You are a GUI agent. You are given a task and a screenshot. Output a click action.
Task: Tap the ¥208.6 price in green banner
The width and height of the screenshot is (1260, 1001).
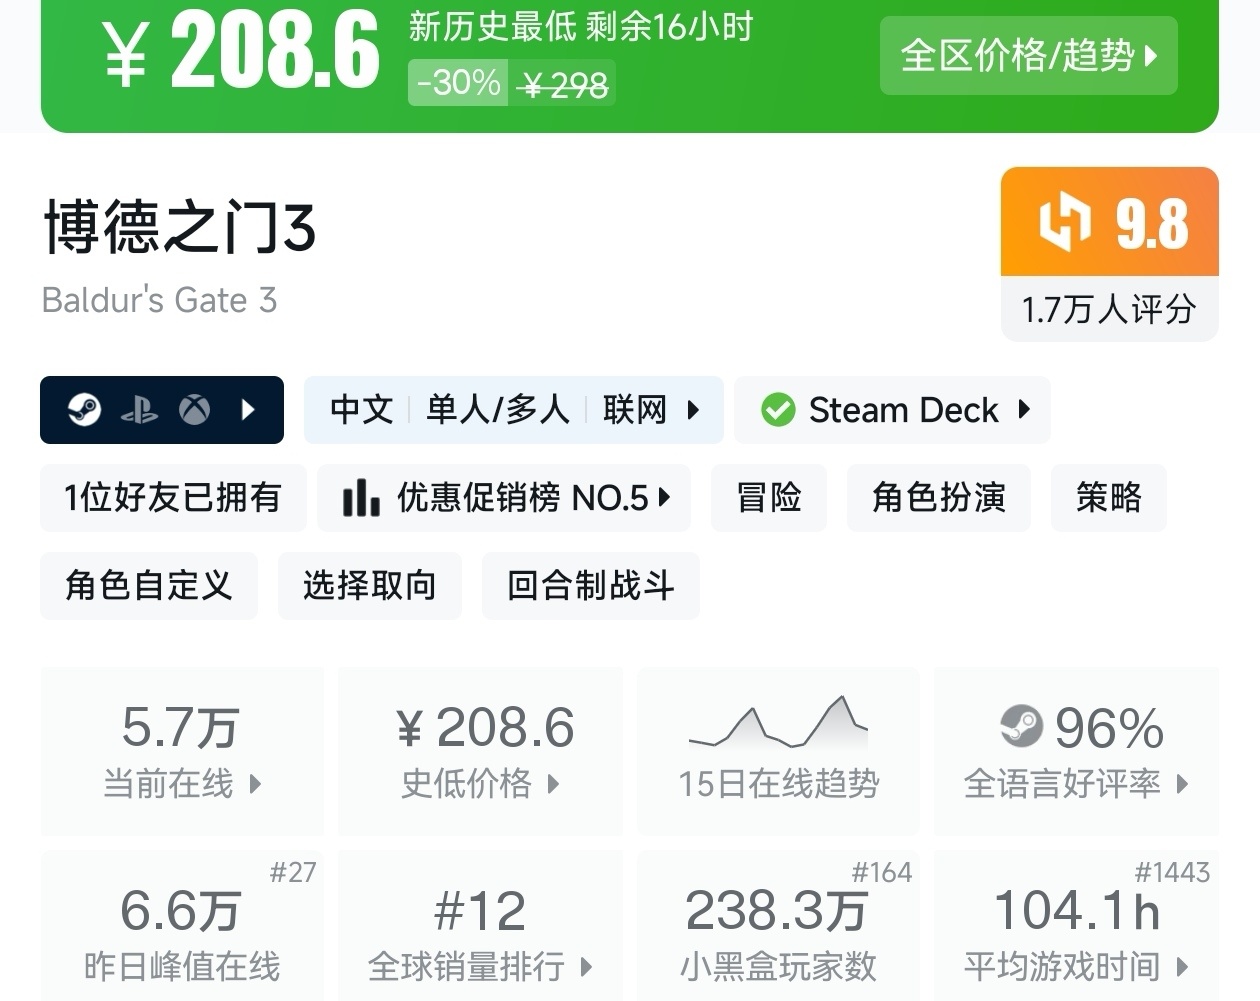coord(240,50)
